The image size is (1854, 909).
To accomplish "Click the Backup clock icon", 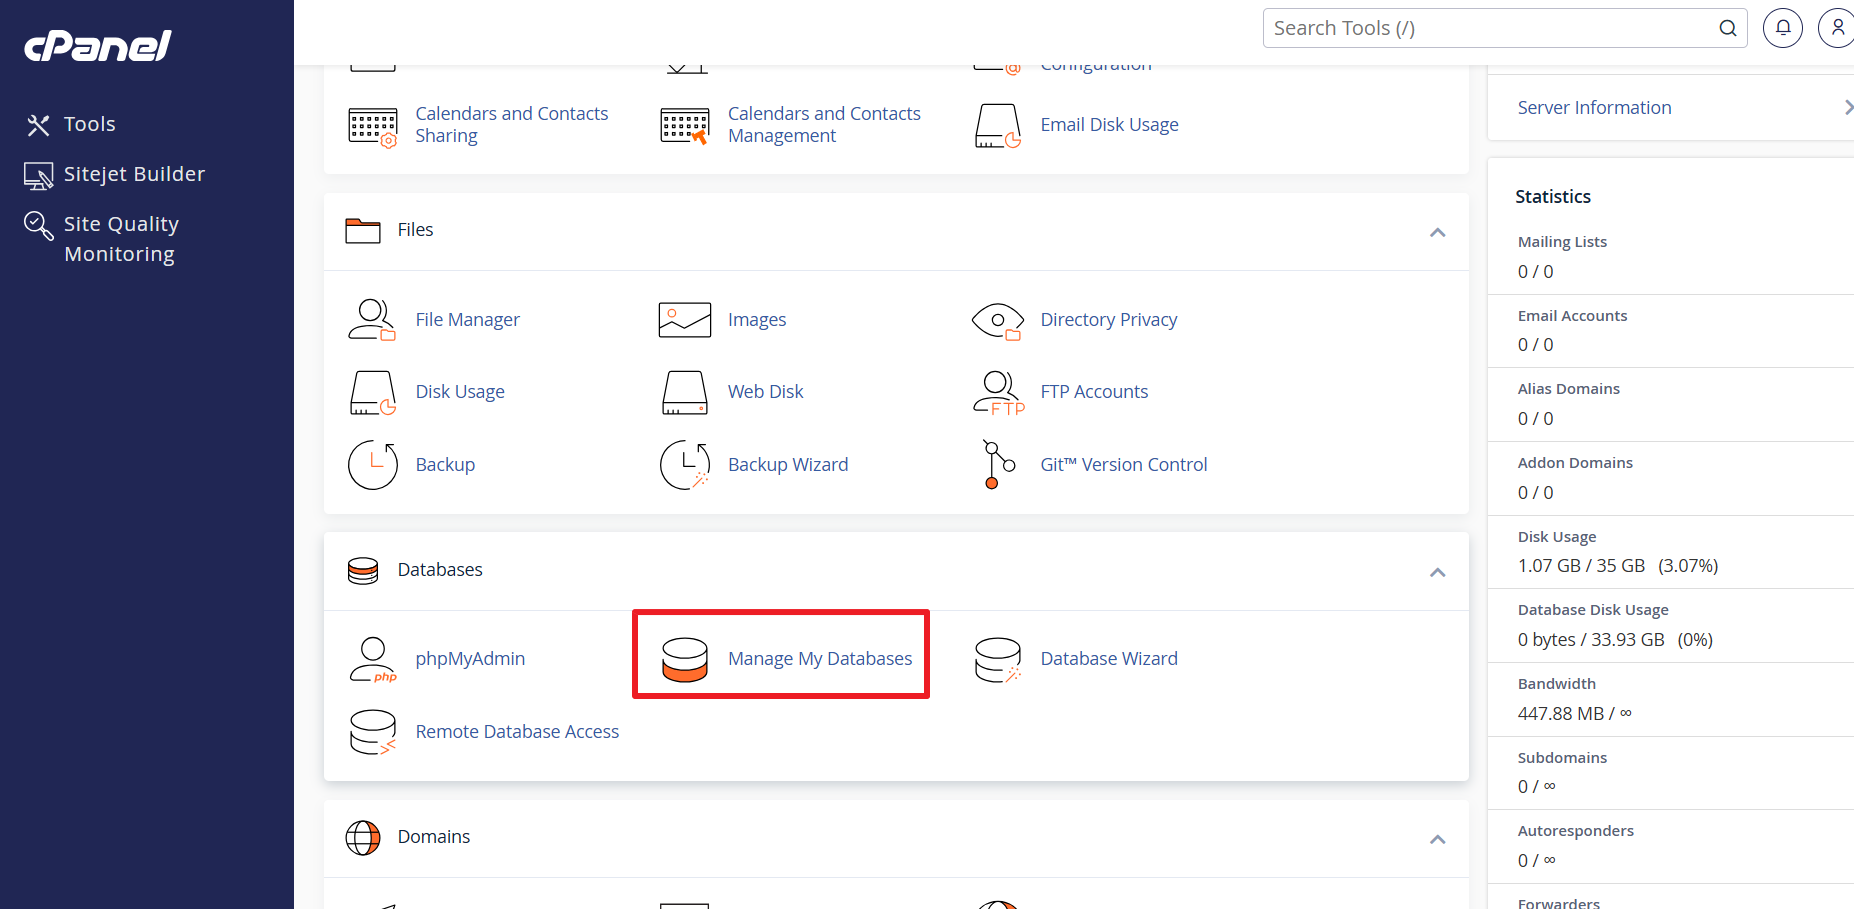I will [x=373, y=465].
